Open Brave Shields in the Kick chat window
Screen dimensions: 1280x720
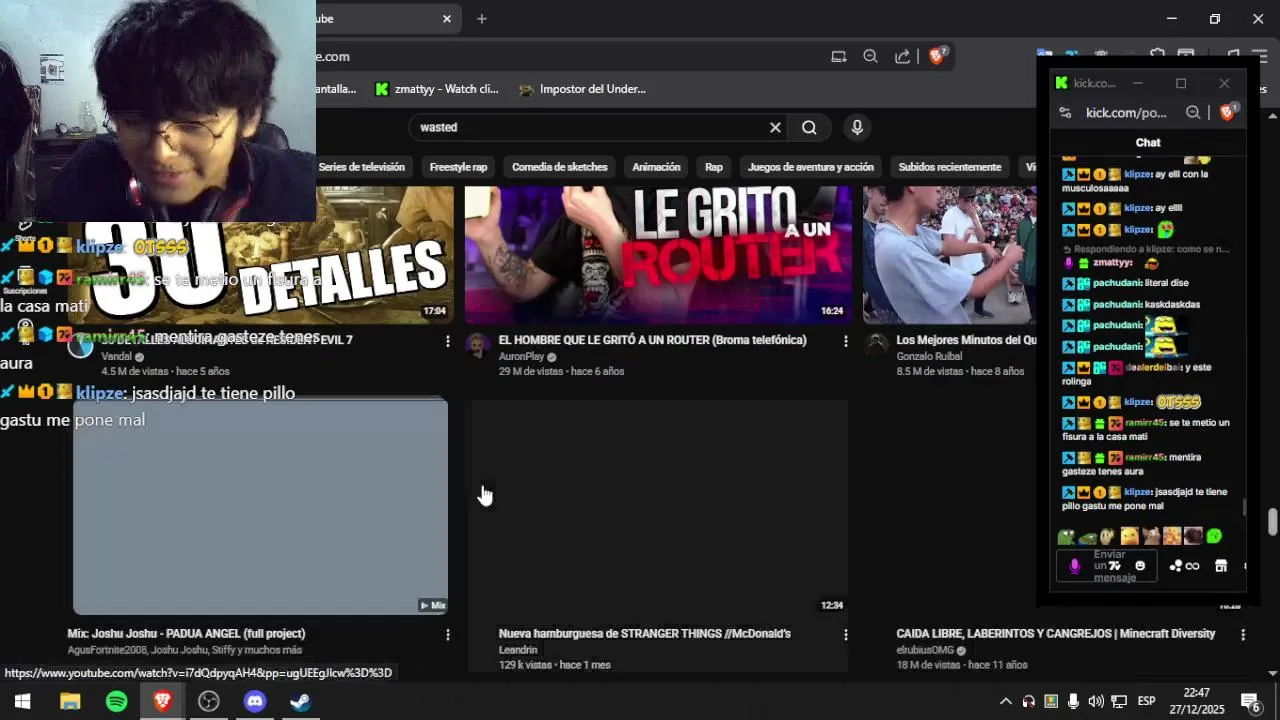tap(1228, 112)
